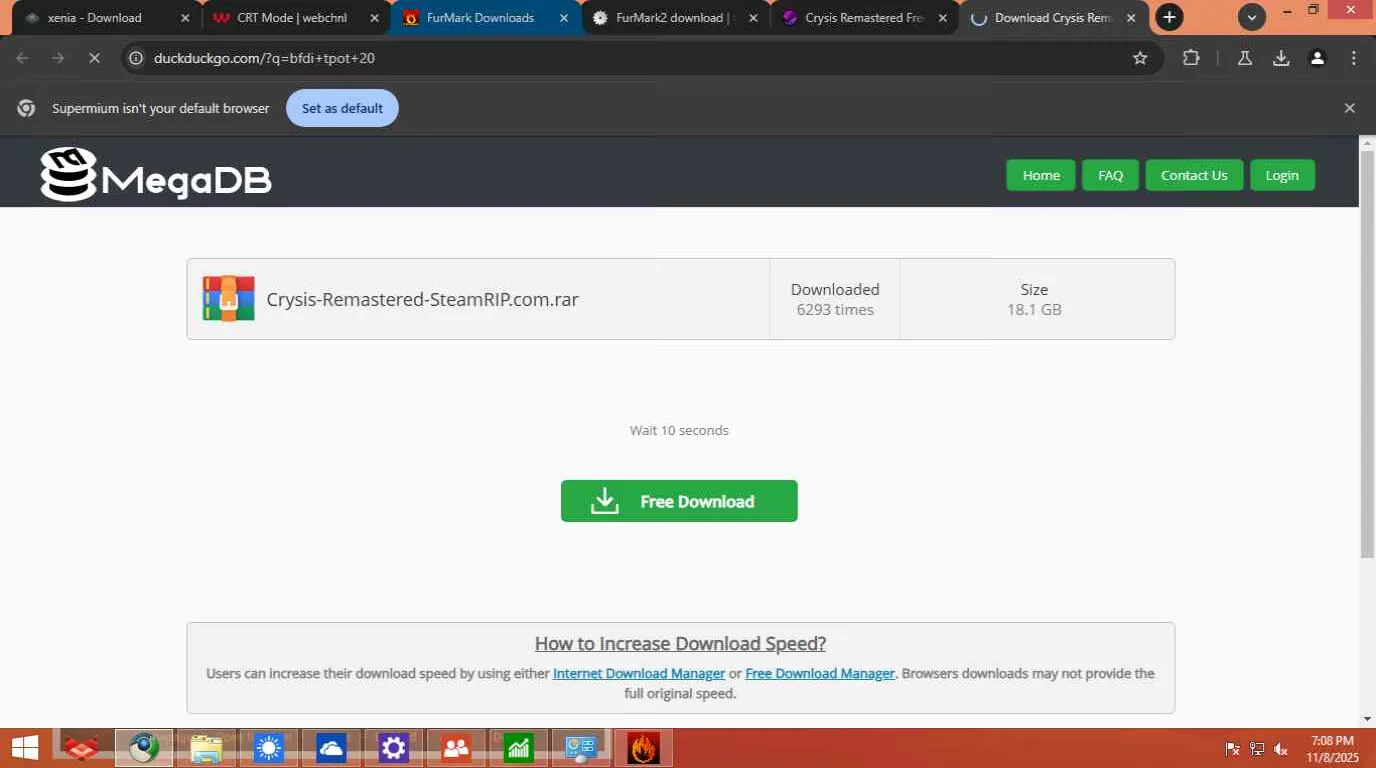Stop loading the page
Image resolution: width=1376 pixels, height=768 pixels.
coord(94,58)
